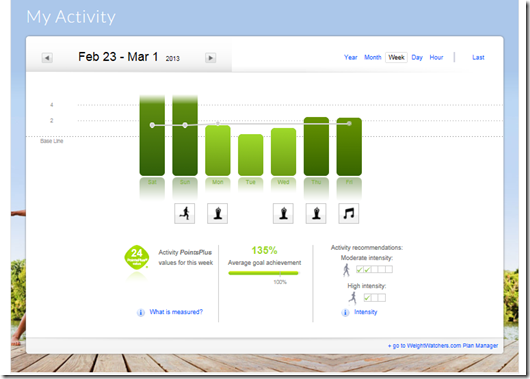Image resolution: width=530 pixels, height=379 pixels.
Task: Click the My Activity page title
Action: pyautogui.click(x=71, y=17)
